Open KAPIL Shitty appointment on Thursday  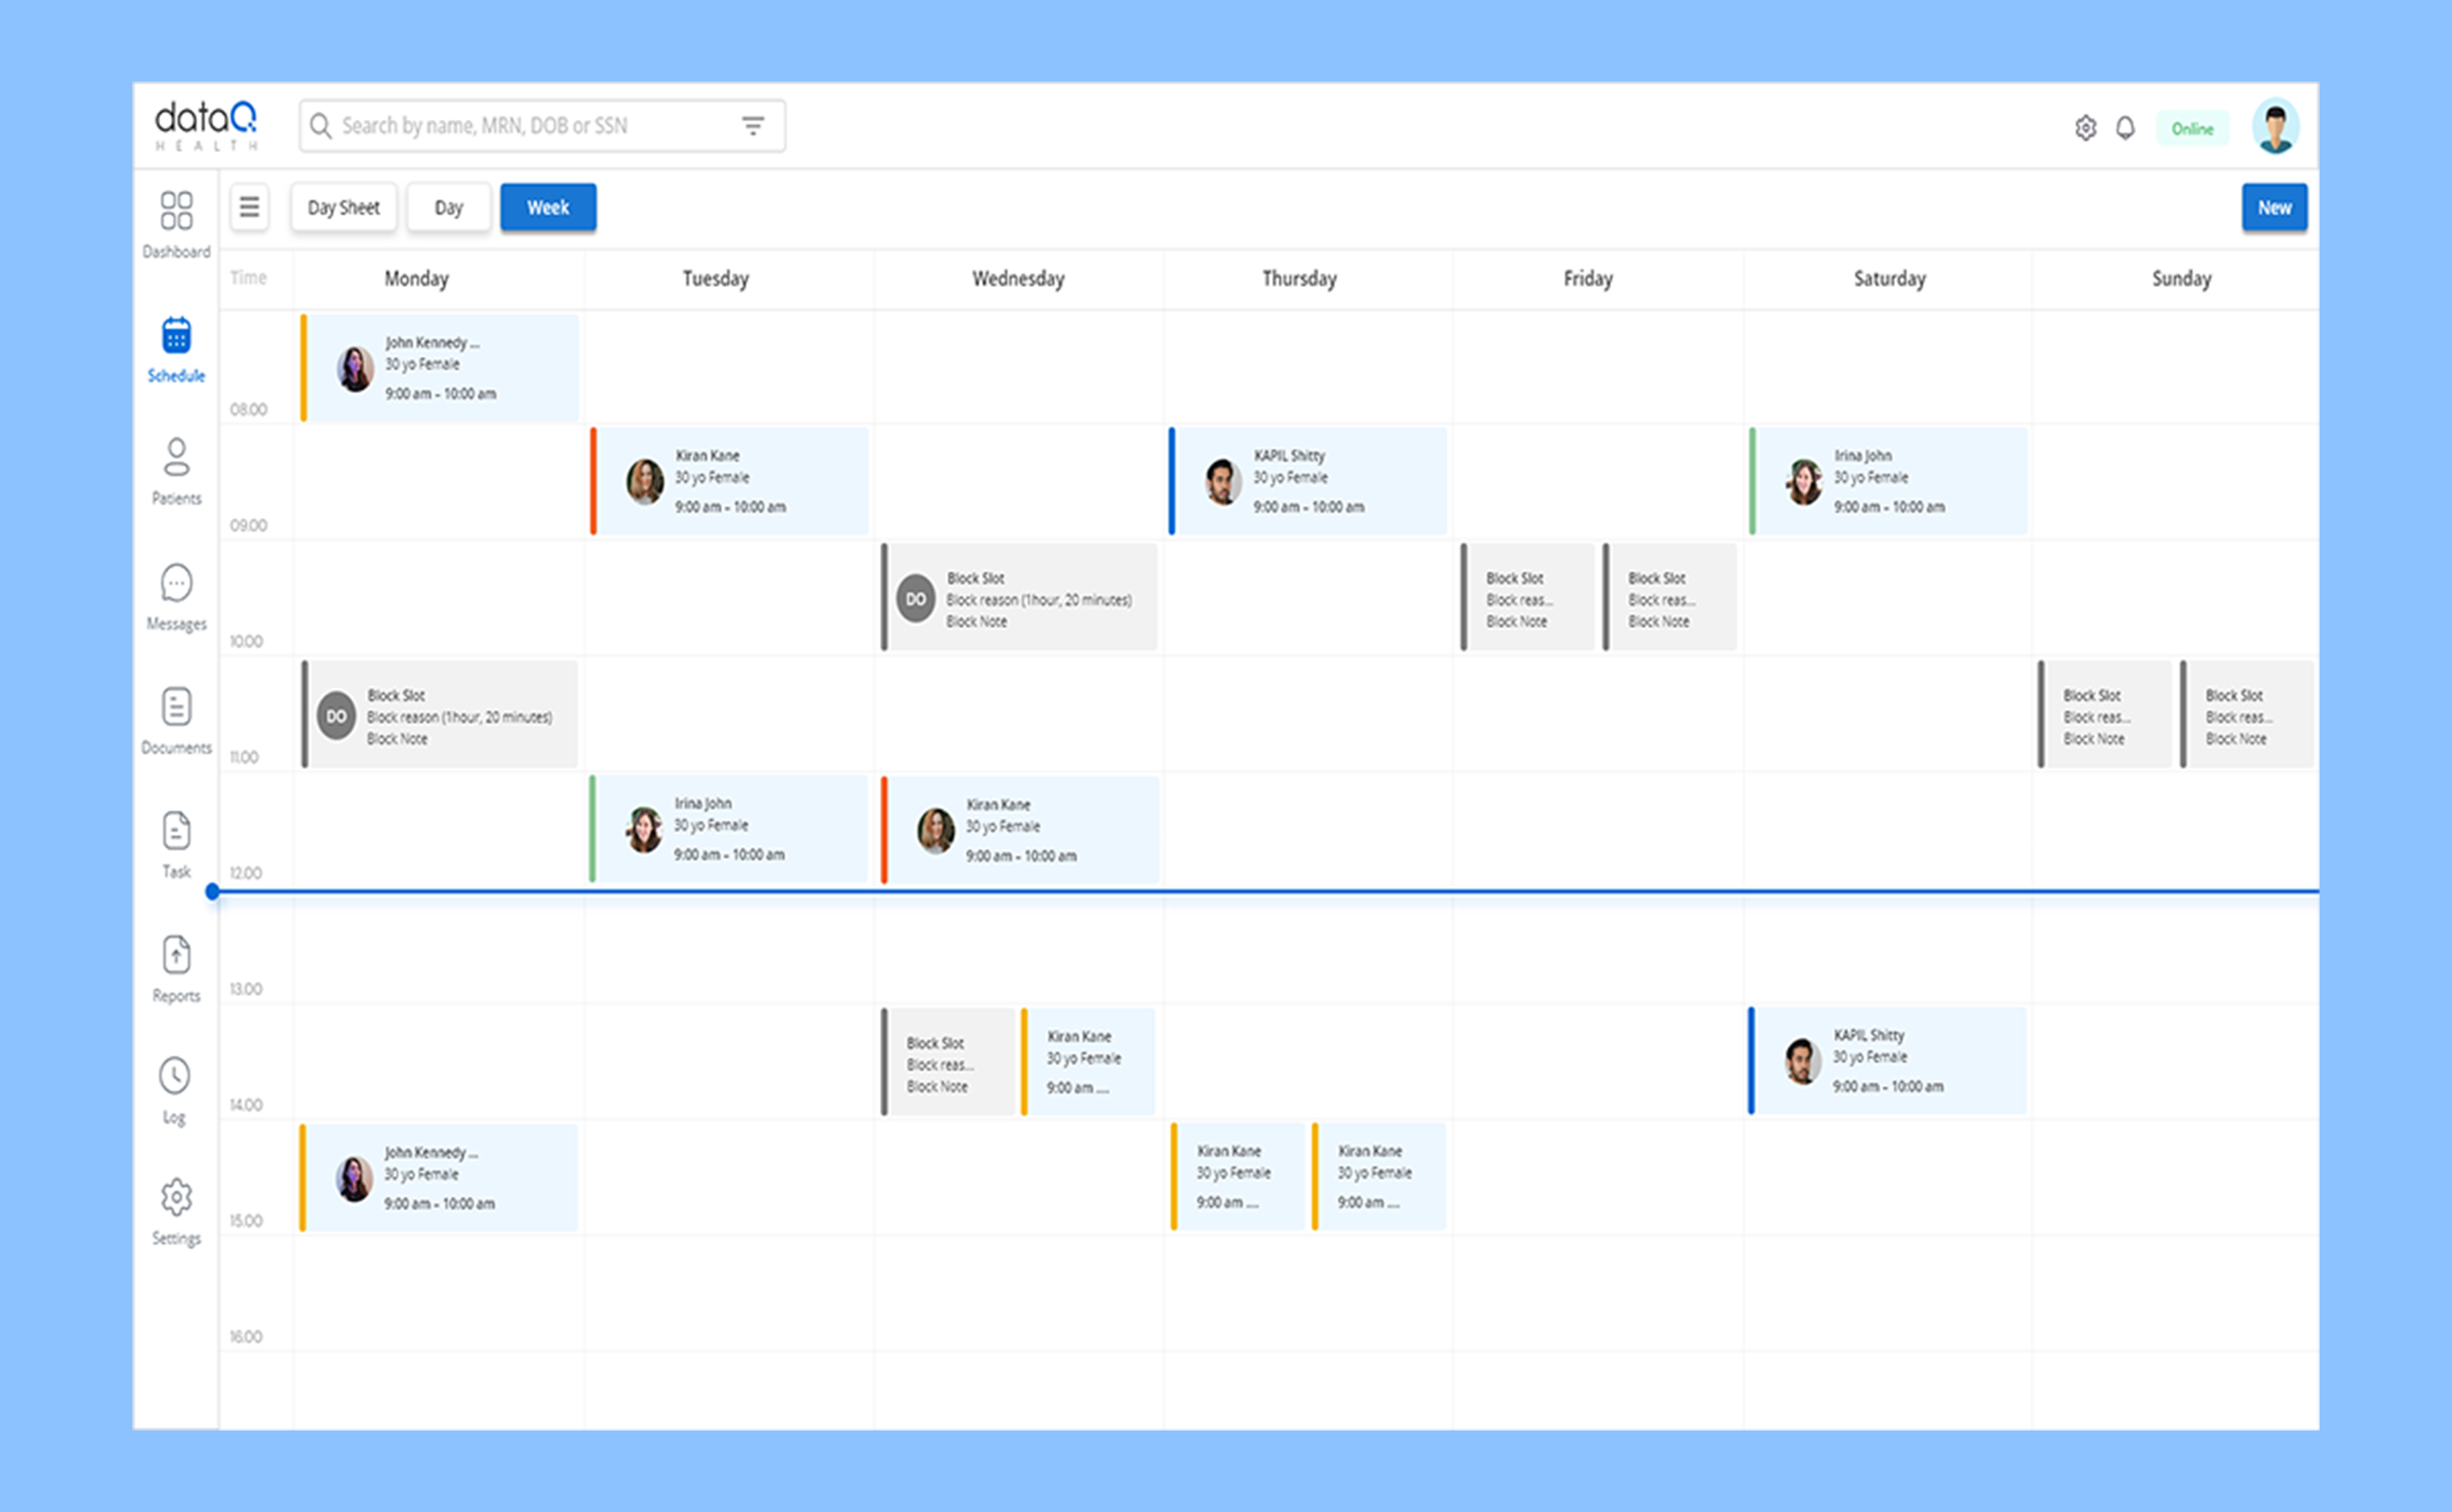click(x=1308, y=481)
